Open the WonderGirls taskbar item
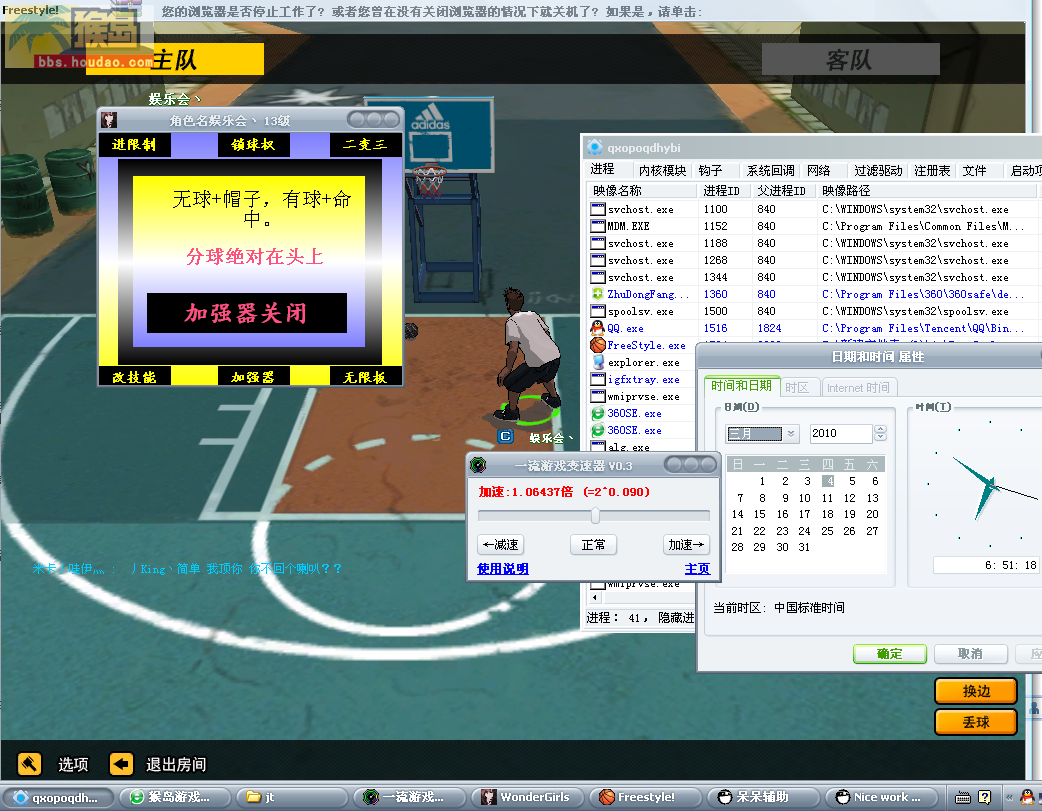Viewport: 1042px width, 811px height. click(x=528, y=797)
